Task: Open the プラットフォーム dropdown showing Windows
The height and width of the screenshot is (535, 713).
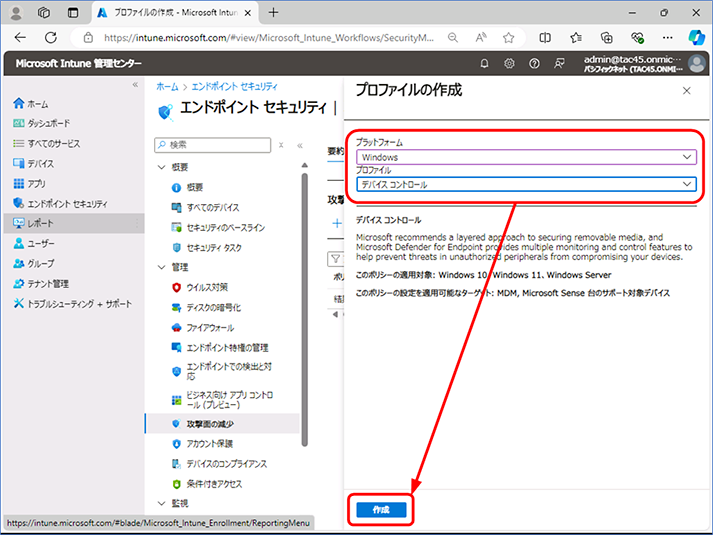Action: [526, 157]
